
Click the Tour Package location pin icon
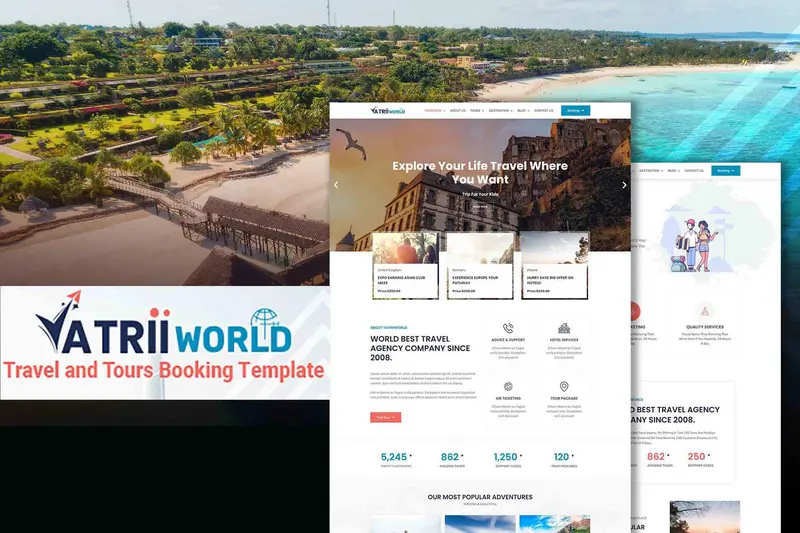pyautogui.click(x=564, y=387)
